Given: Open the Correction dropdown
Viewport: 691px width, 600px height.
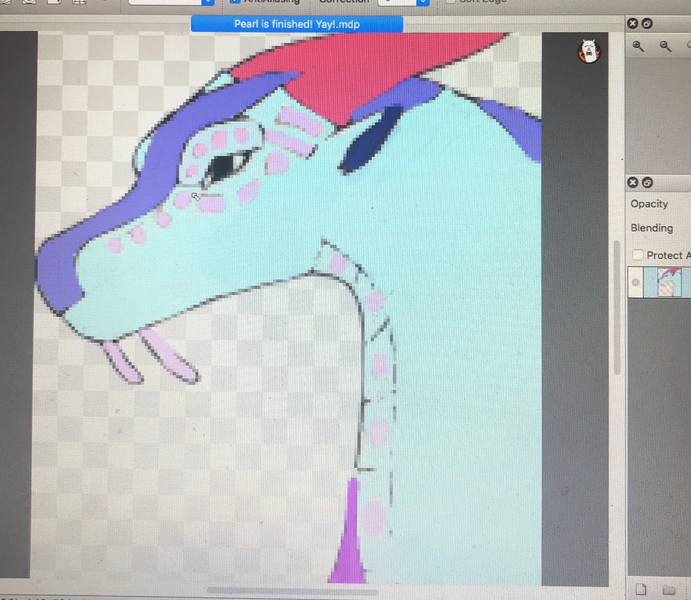Looking at the screenshot, I should coord(396,3).
